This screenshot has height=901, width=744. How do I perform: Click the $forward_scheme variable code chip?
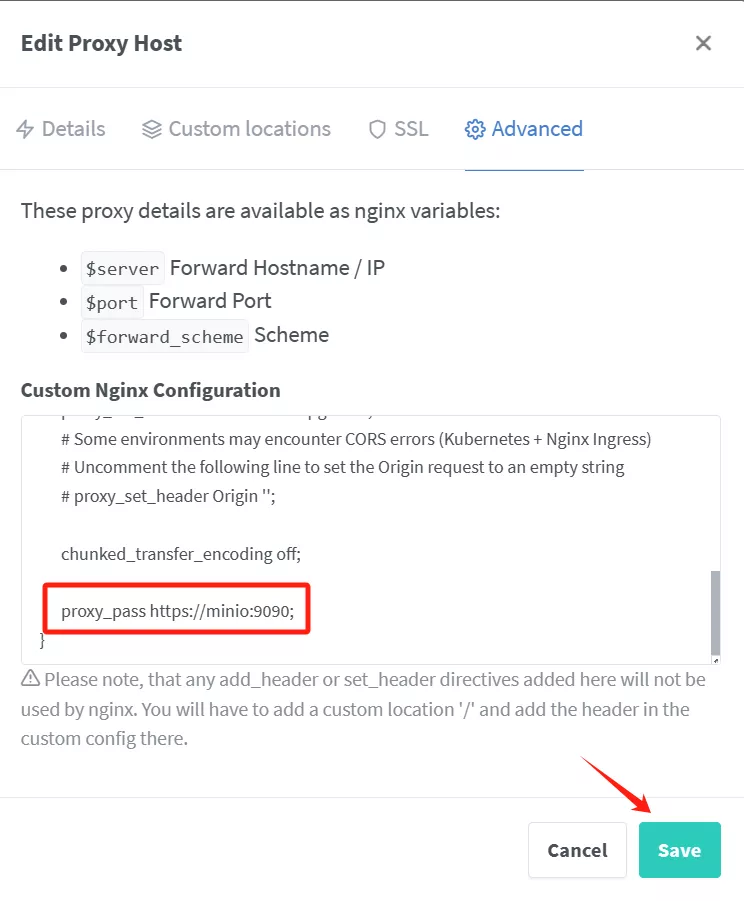[x=164, y=337]
